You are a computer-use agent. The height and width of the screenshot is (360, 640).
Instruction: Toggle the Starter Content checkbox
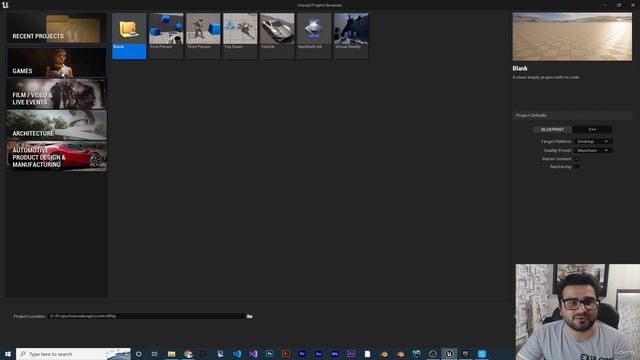576,159
